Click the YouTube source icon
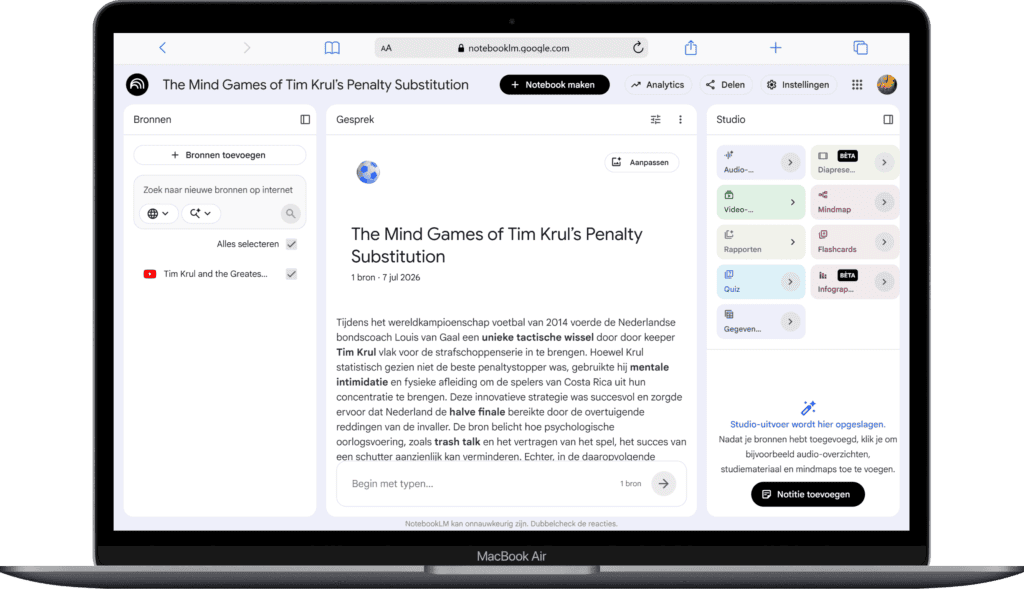Viewport: 1024px width, 589px height. (150, 274)
